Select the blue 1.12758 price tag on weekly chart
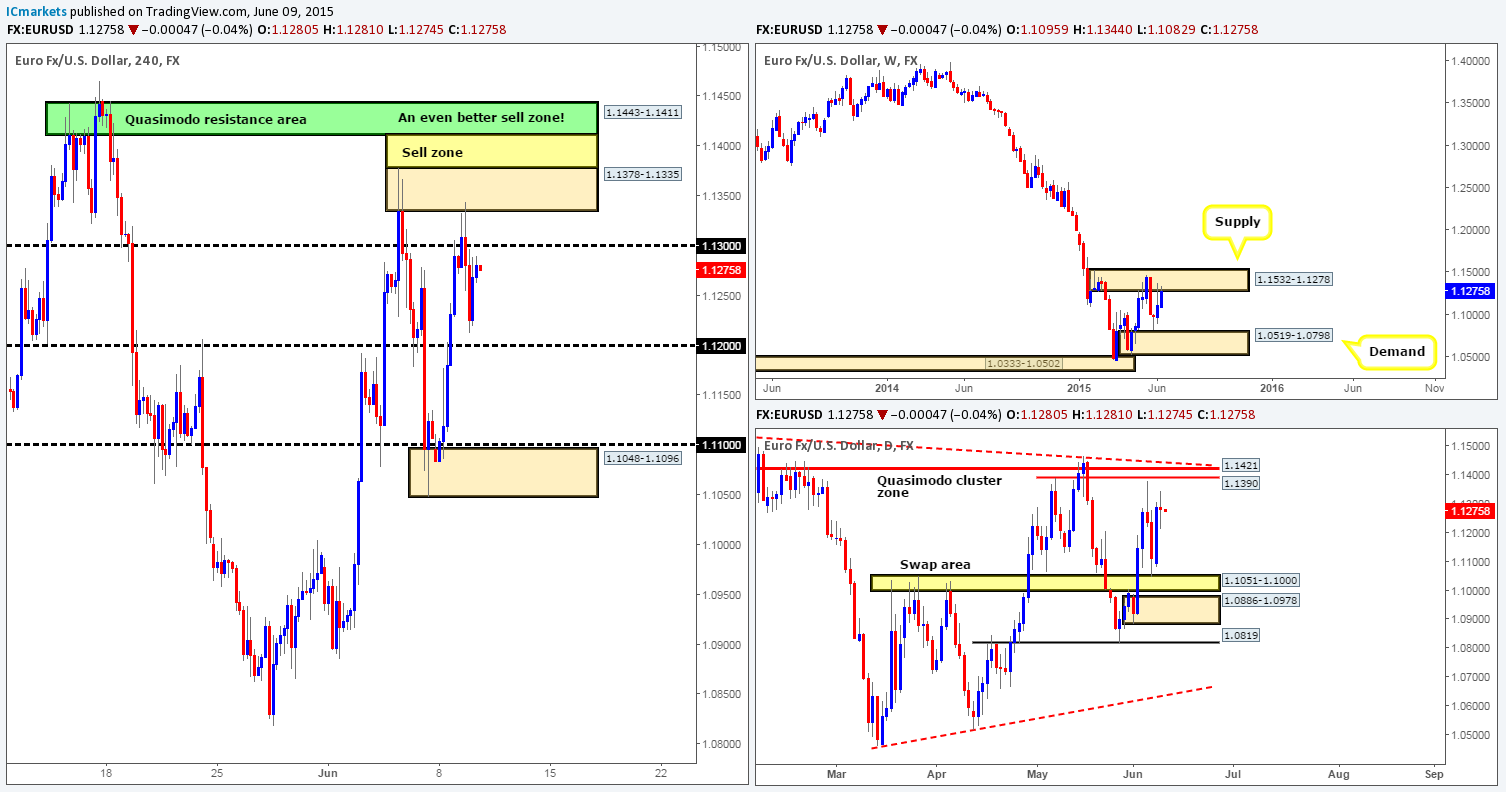The width and height of the screenshot is (1506, 792). (1469, 291)
